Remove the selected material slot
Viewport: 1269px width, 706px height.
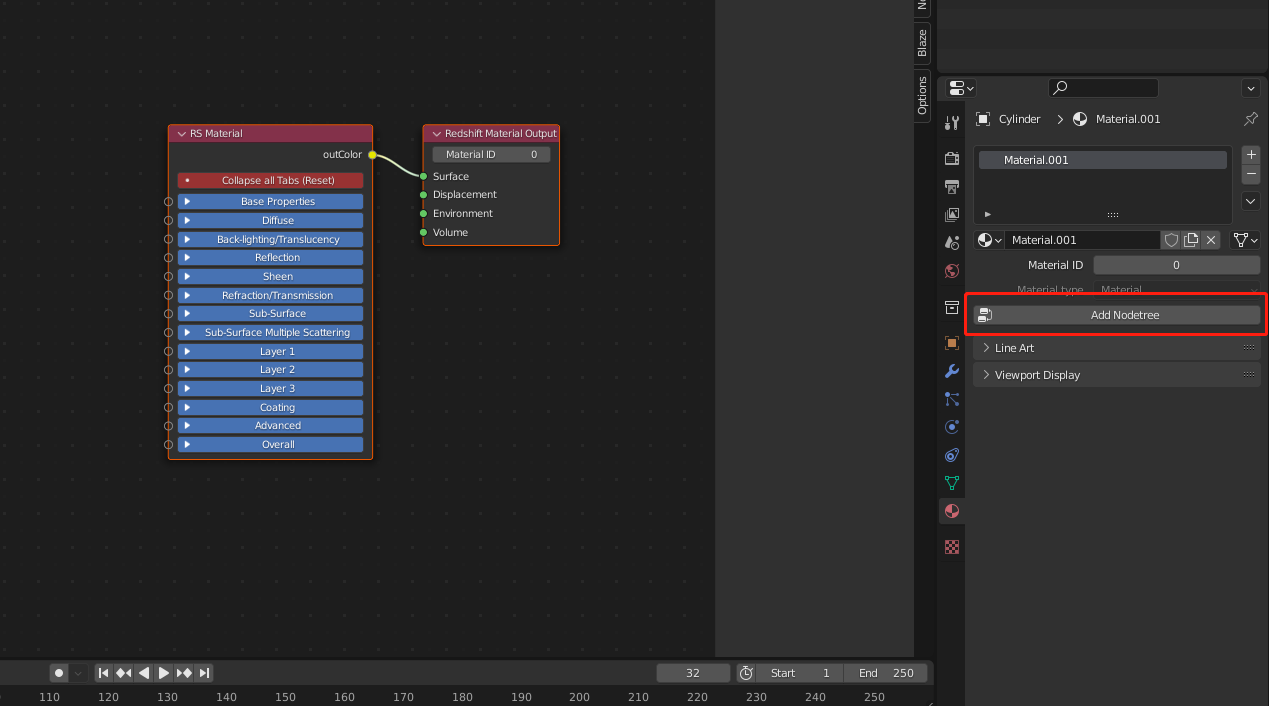1251,174
